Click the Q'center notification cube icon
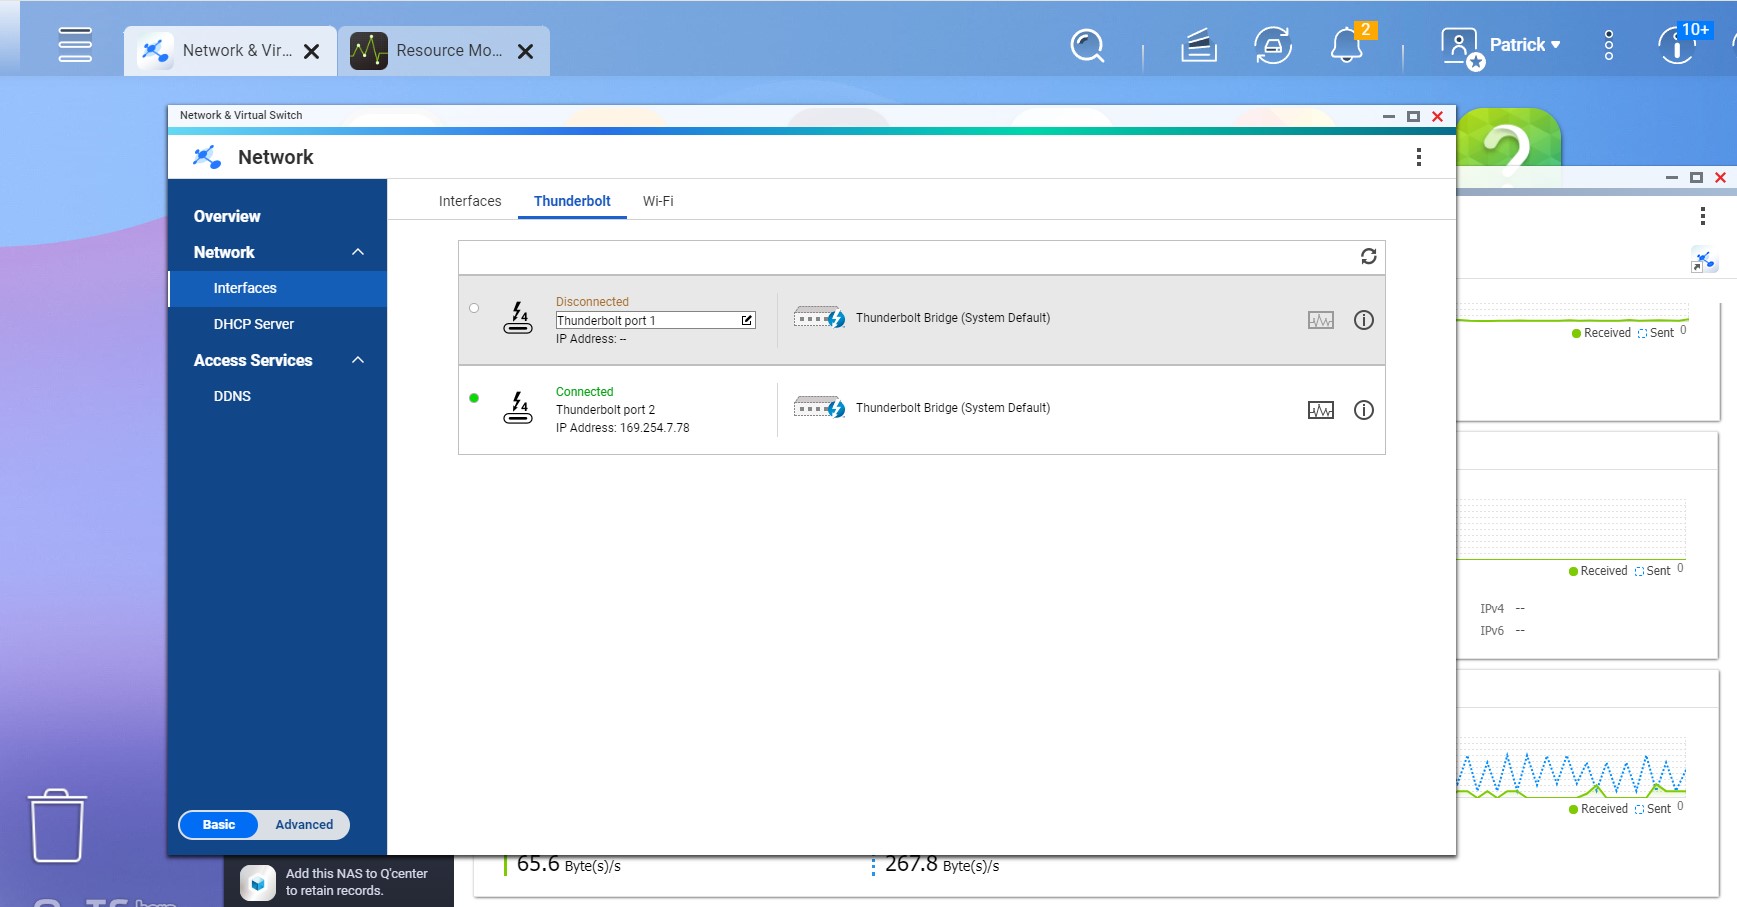The width and height of the screenshot is (1737, 907). [x=258, y=883]
